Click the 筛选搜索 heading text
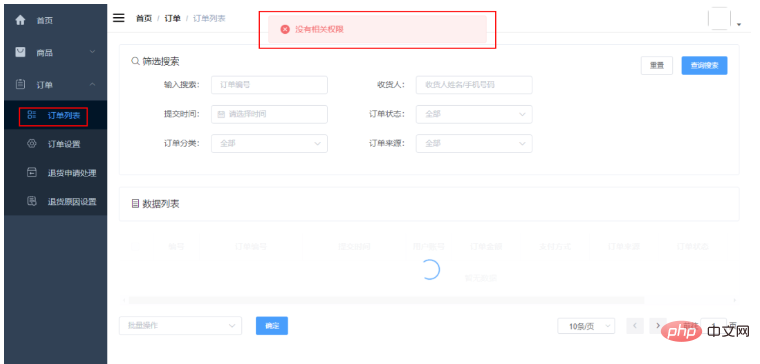The height and width of the screenshot is (364, 760). pos(161,62)
